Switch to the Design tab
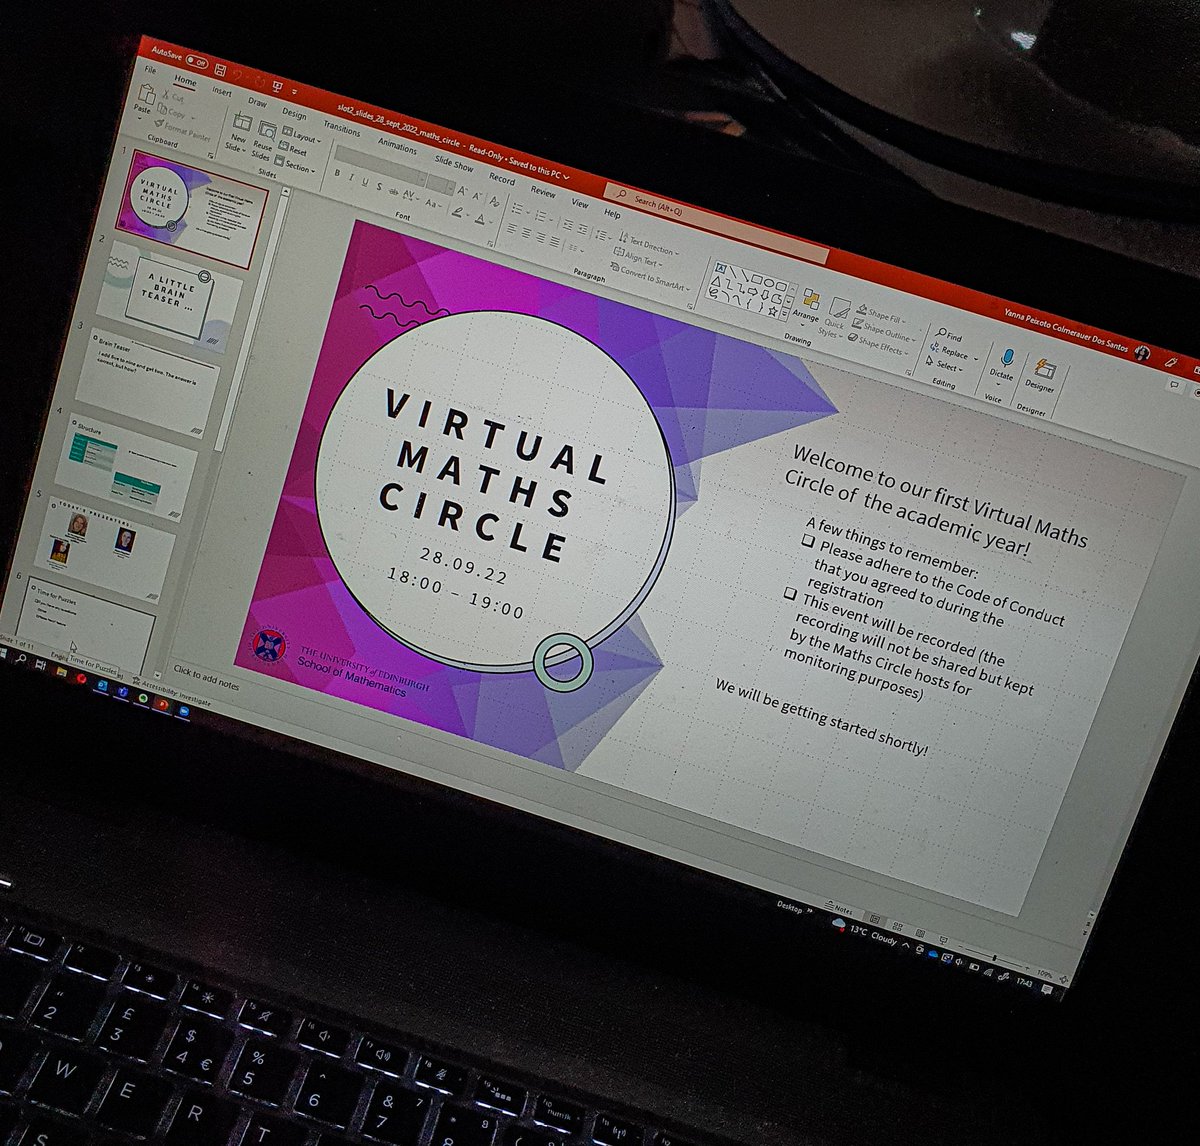This screenshot has height=1146, width=1200. tap(294, 114)
